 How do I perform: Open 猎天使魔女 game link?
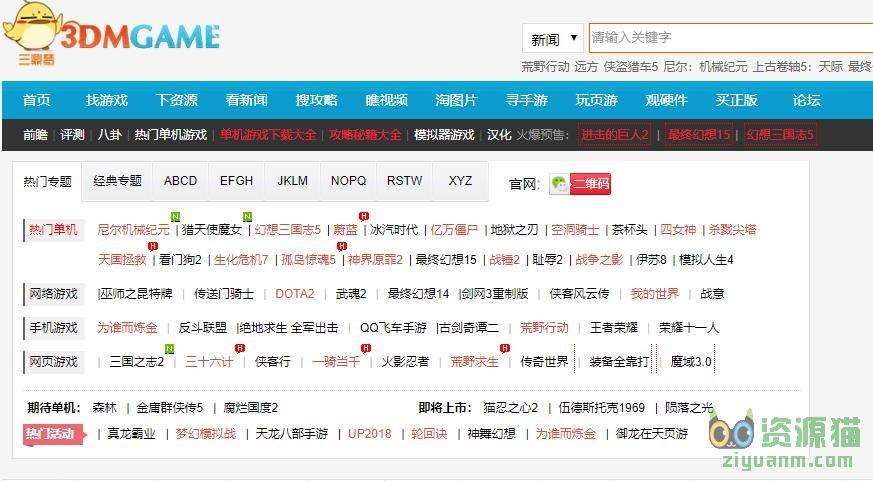pyautogui.click(x=212, y=230)
